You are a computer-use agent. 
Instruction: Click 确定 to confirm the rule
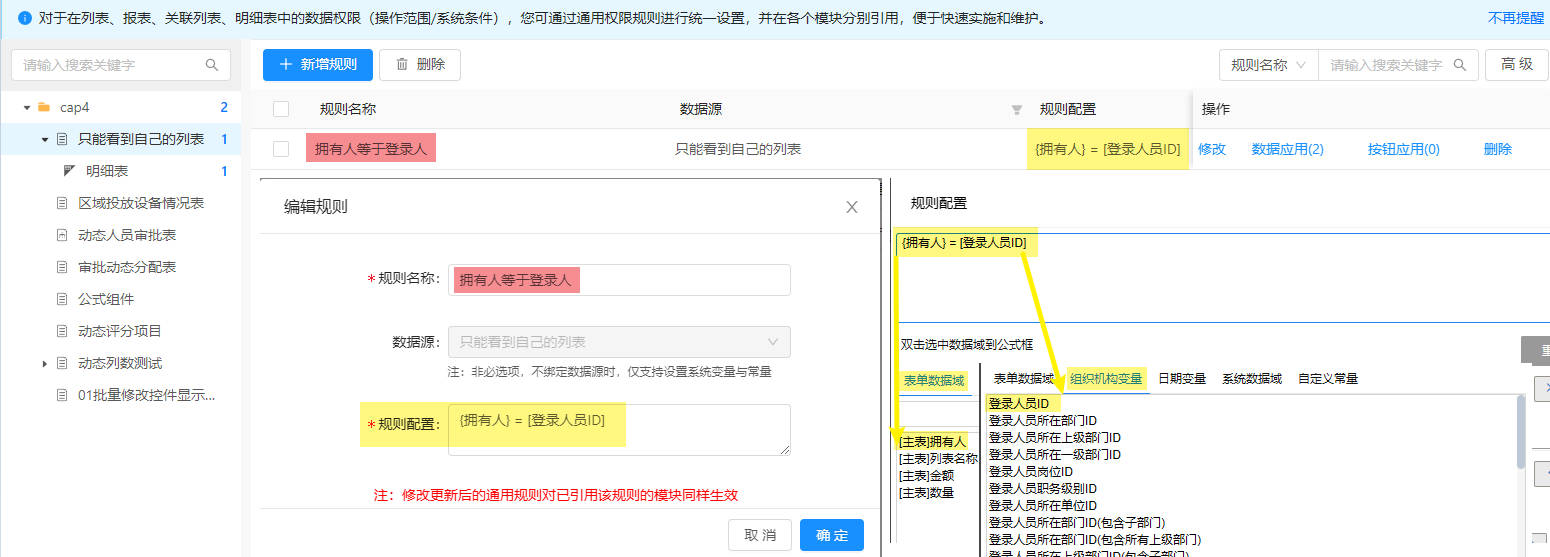[832, 535]
